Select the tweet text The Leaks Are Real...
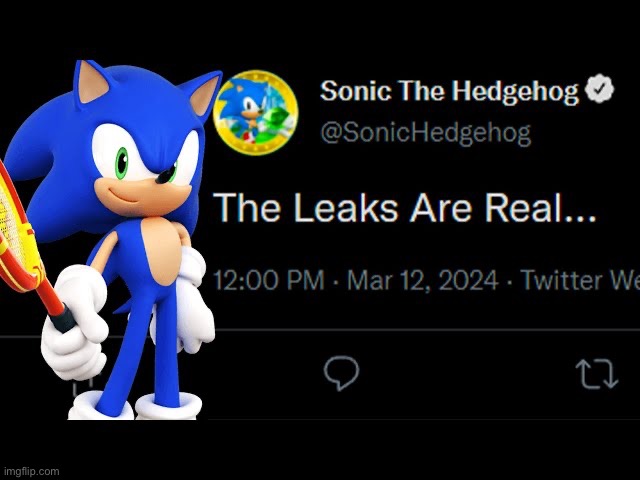 coord(404,207)
